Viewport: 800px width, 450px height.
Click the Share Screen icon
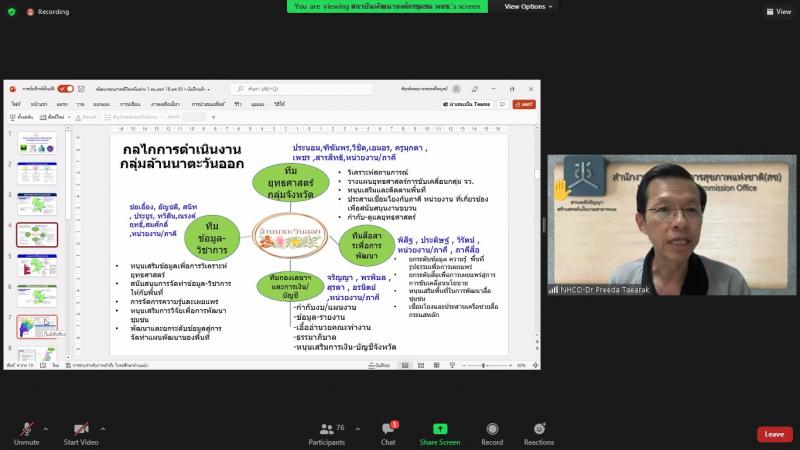[440, 429]
